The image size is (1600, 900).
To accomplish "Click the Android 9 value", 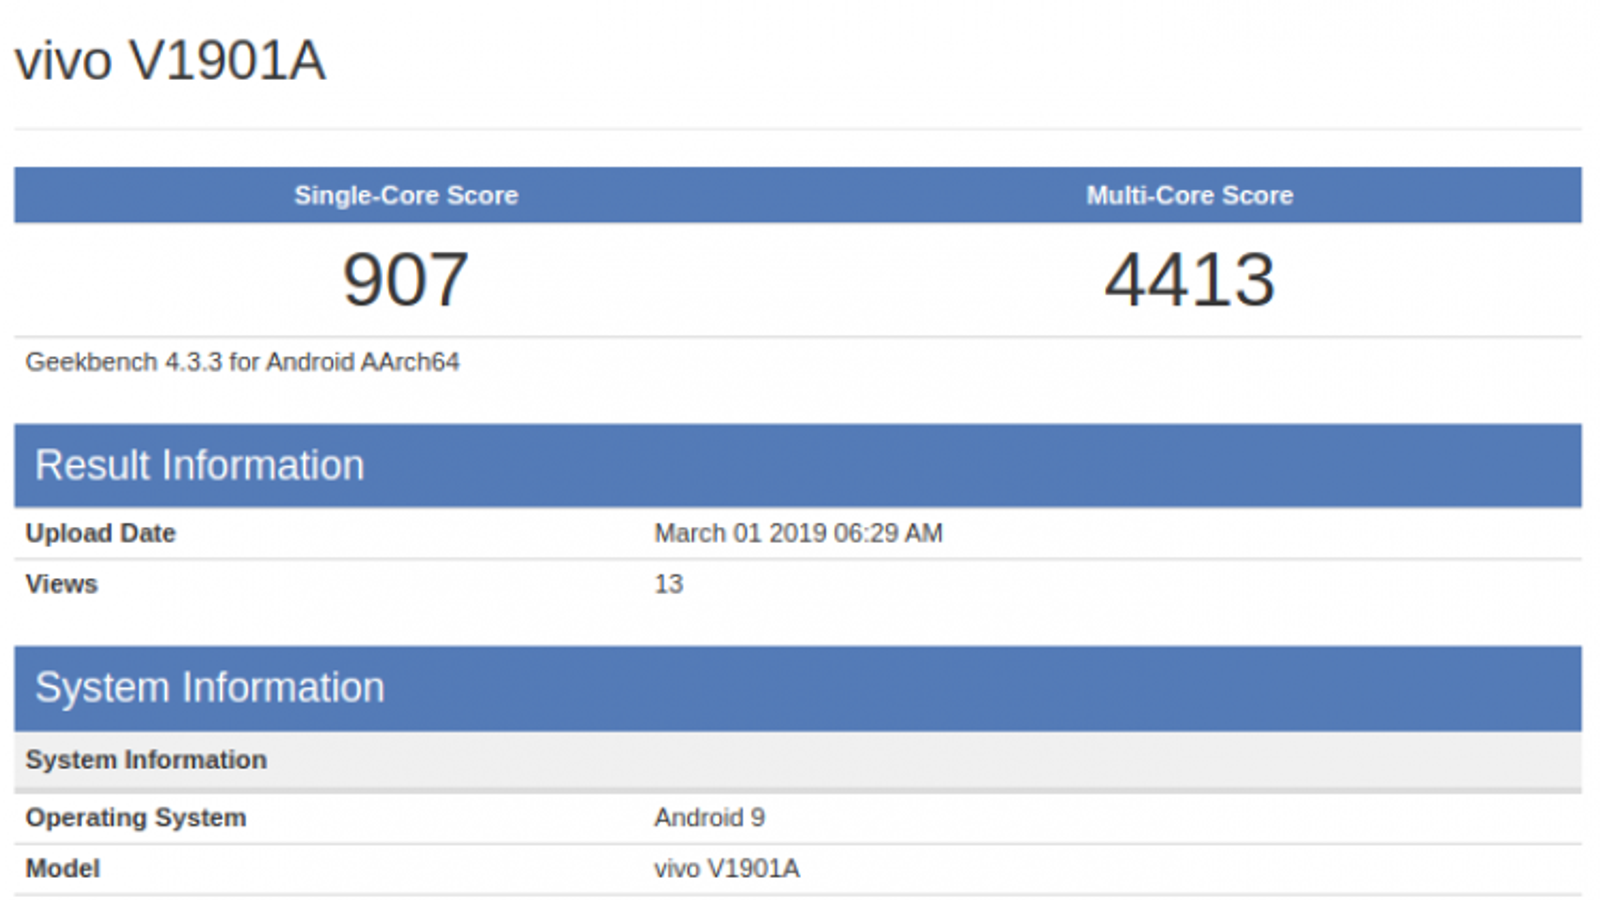I will click(x=710, y=818).
